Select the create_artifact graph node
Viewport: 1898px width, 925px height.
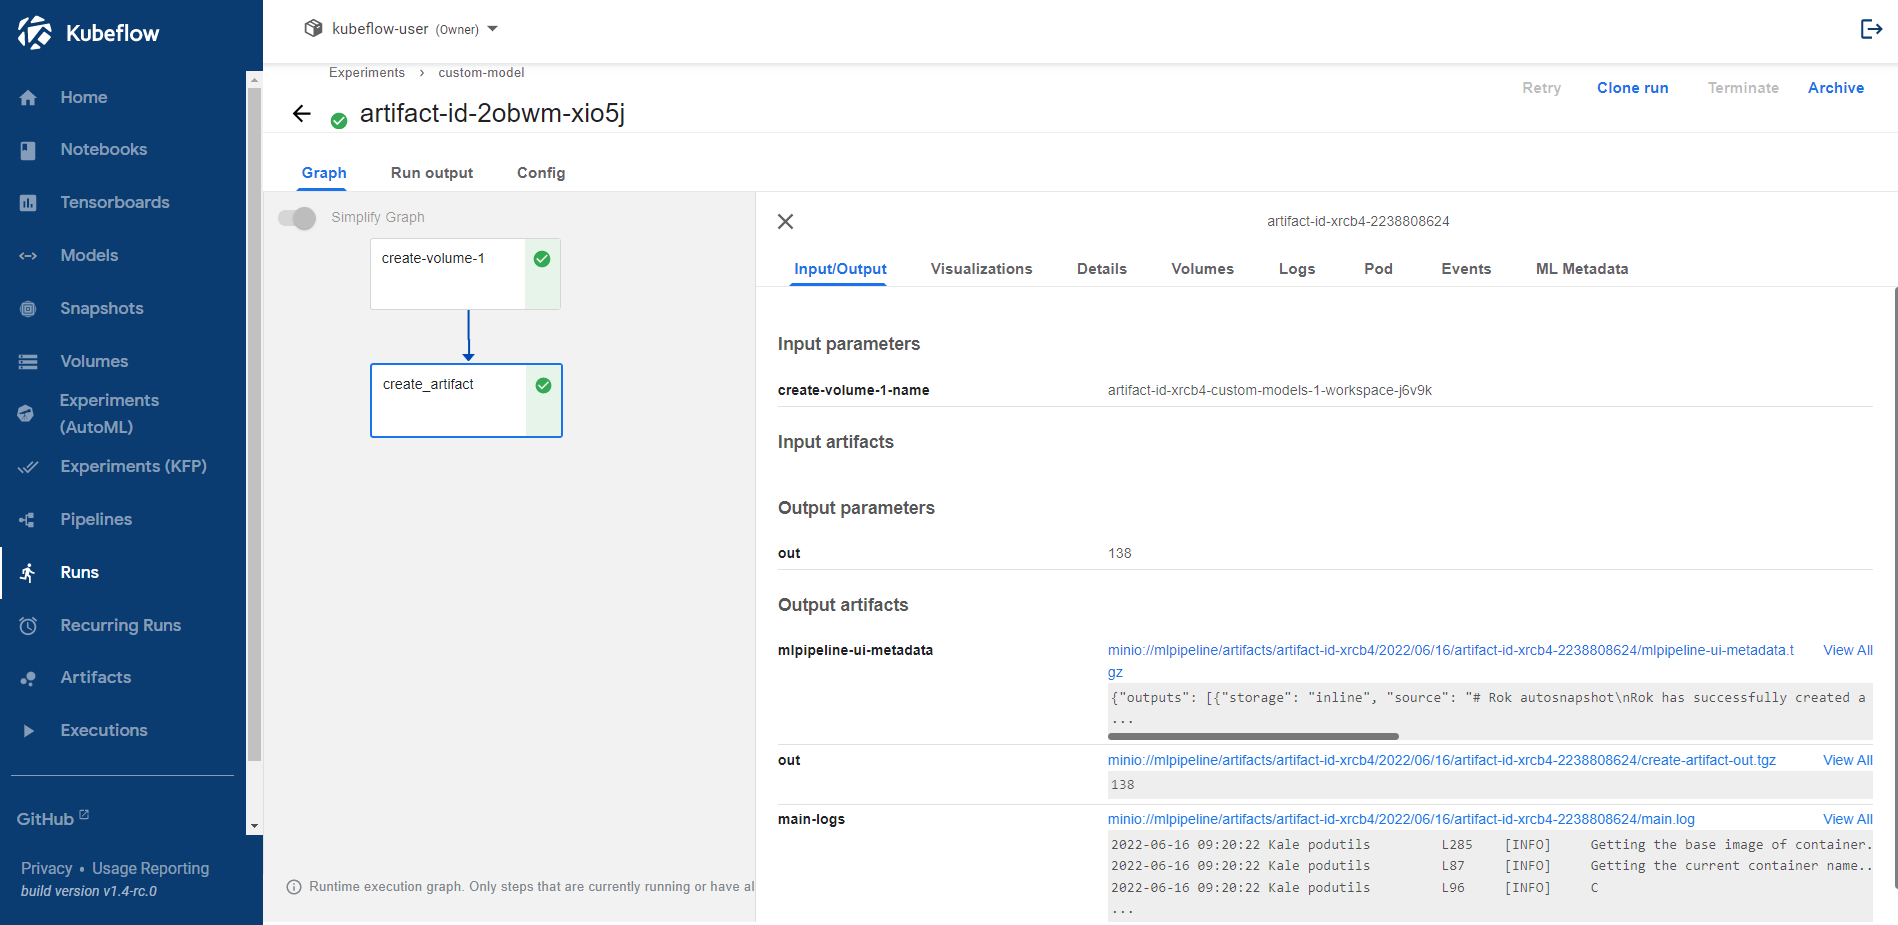tap(466, 400)
